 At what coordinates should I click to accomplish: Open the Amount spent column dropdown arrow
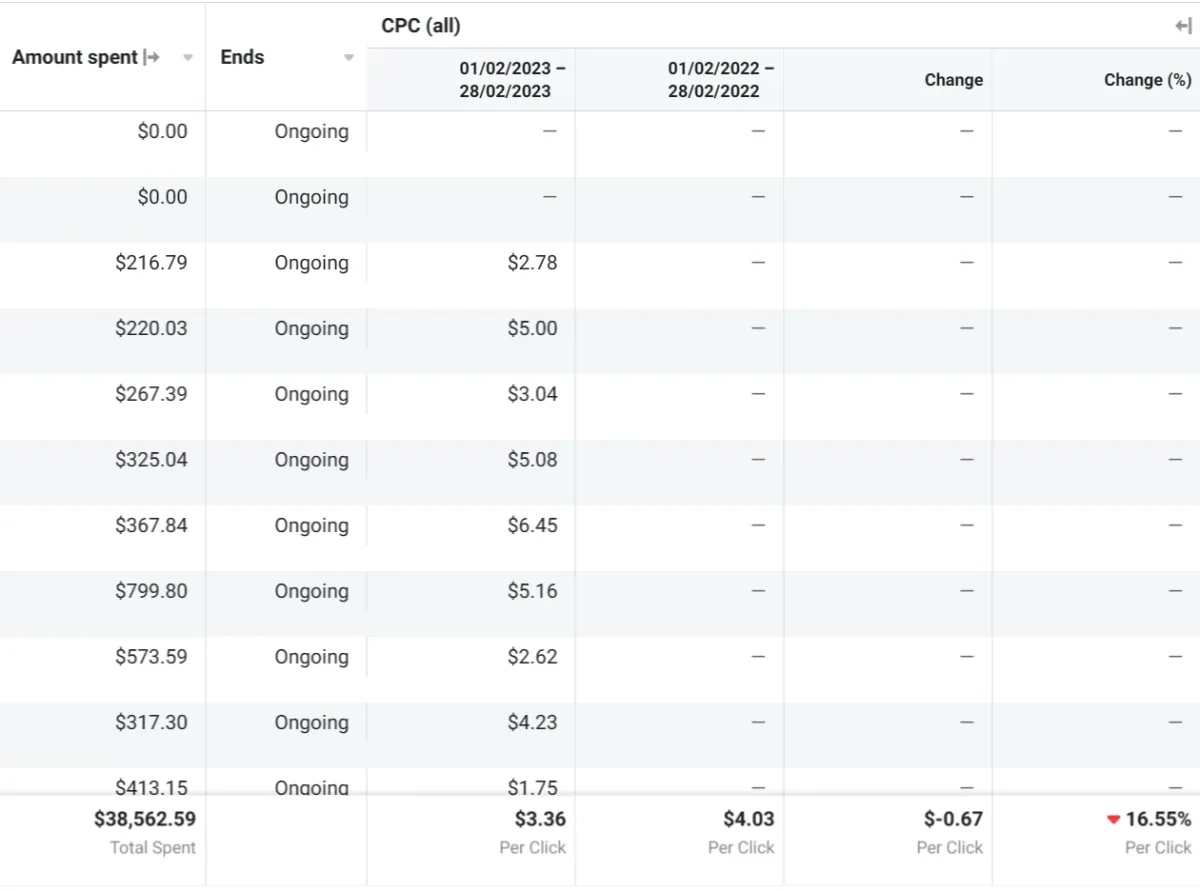point(188,58)
